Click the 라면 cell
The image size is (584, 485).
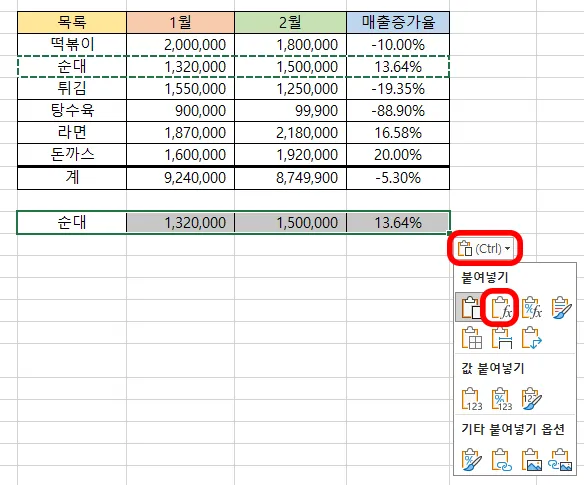[x=72, y=133]
